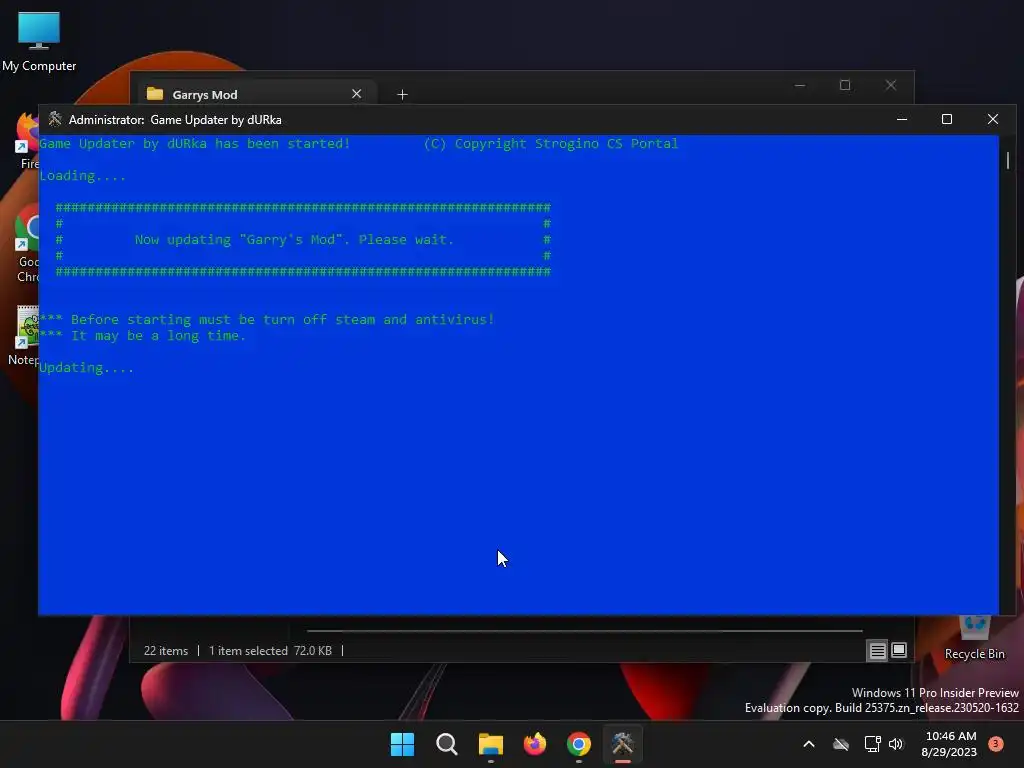Select Game Updater taskbar icon
Viewport: 1024px width, 768px height.
pos(622,744)
